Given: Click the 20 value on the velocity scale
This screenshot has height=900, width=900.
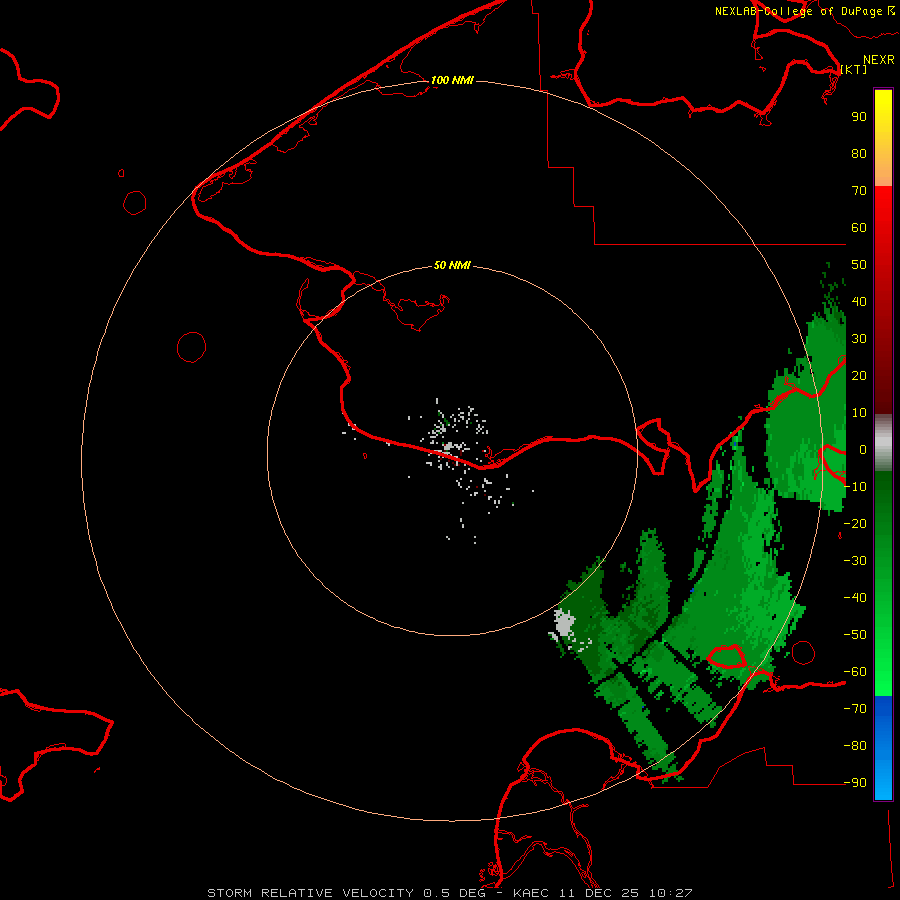Looking at the screenshot, I should (859, 375).
